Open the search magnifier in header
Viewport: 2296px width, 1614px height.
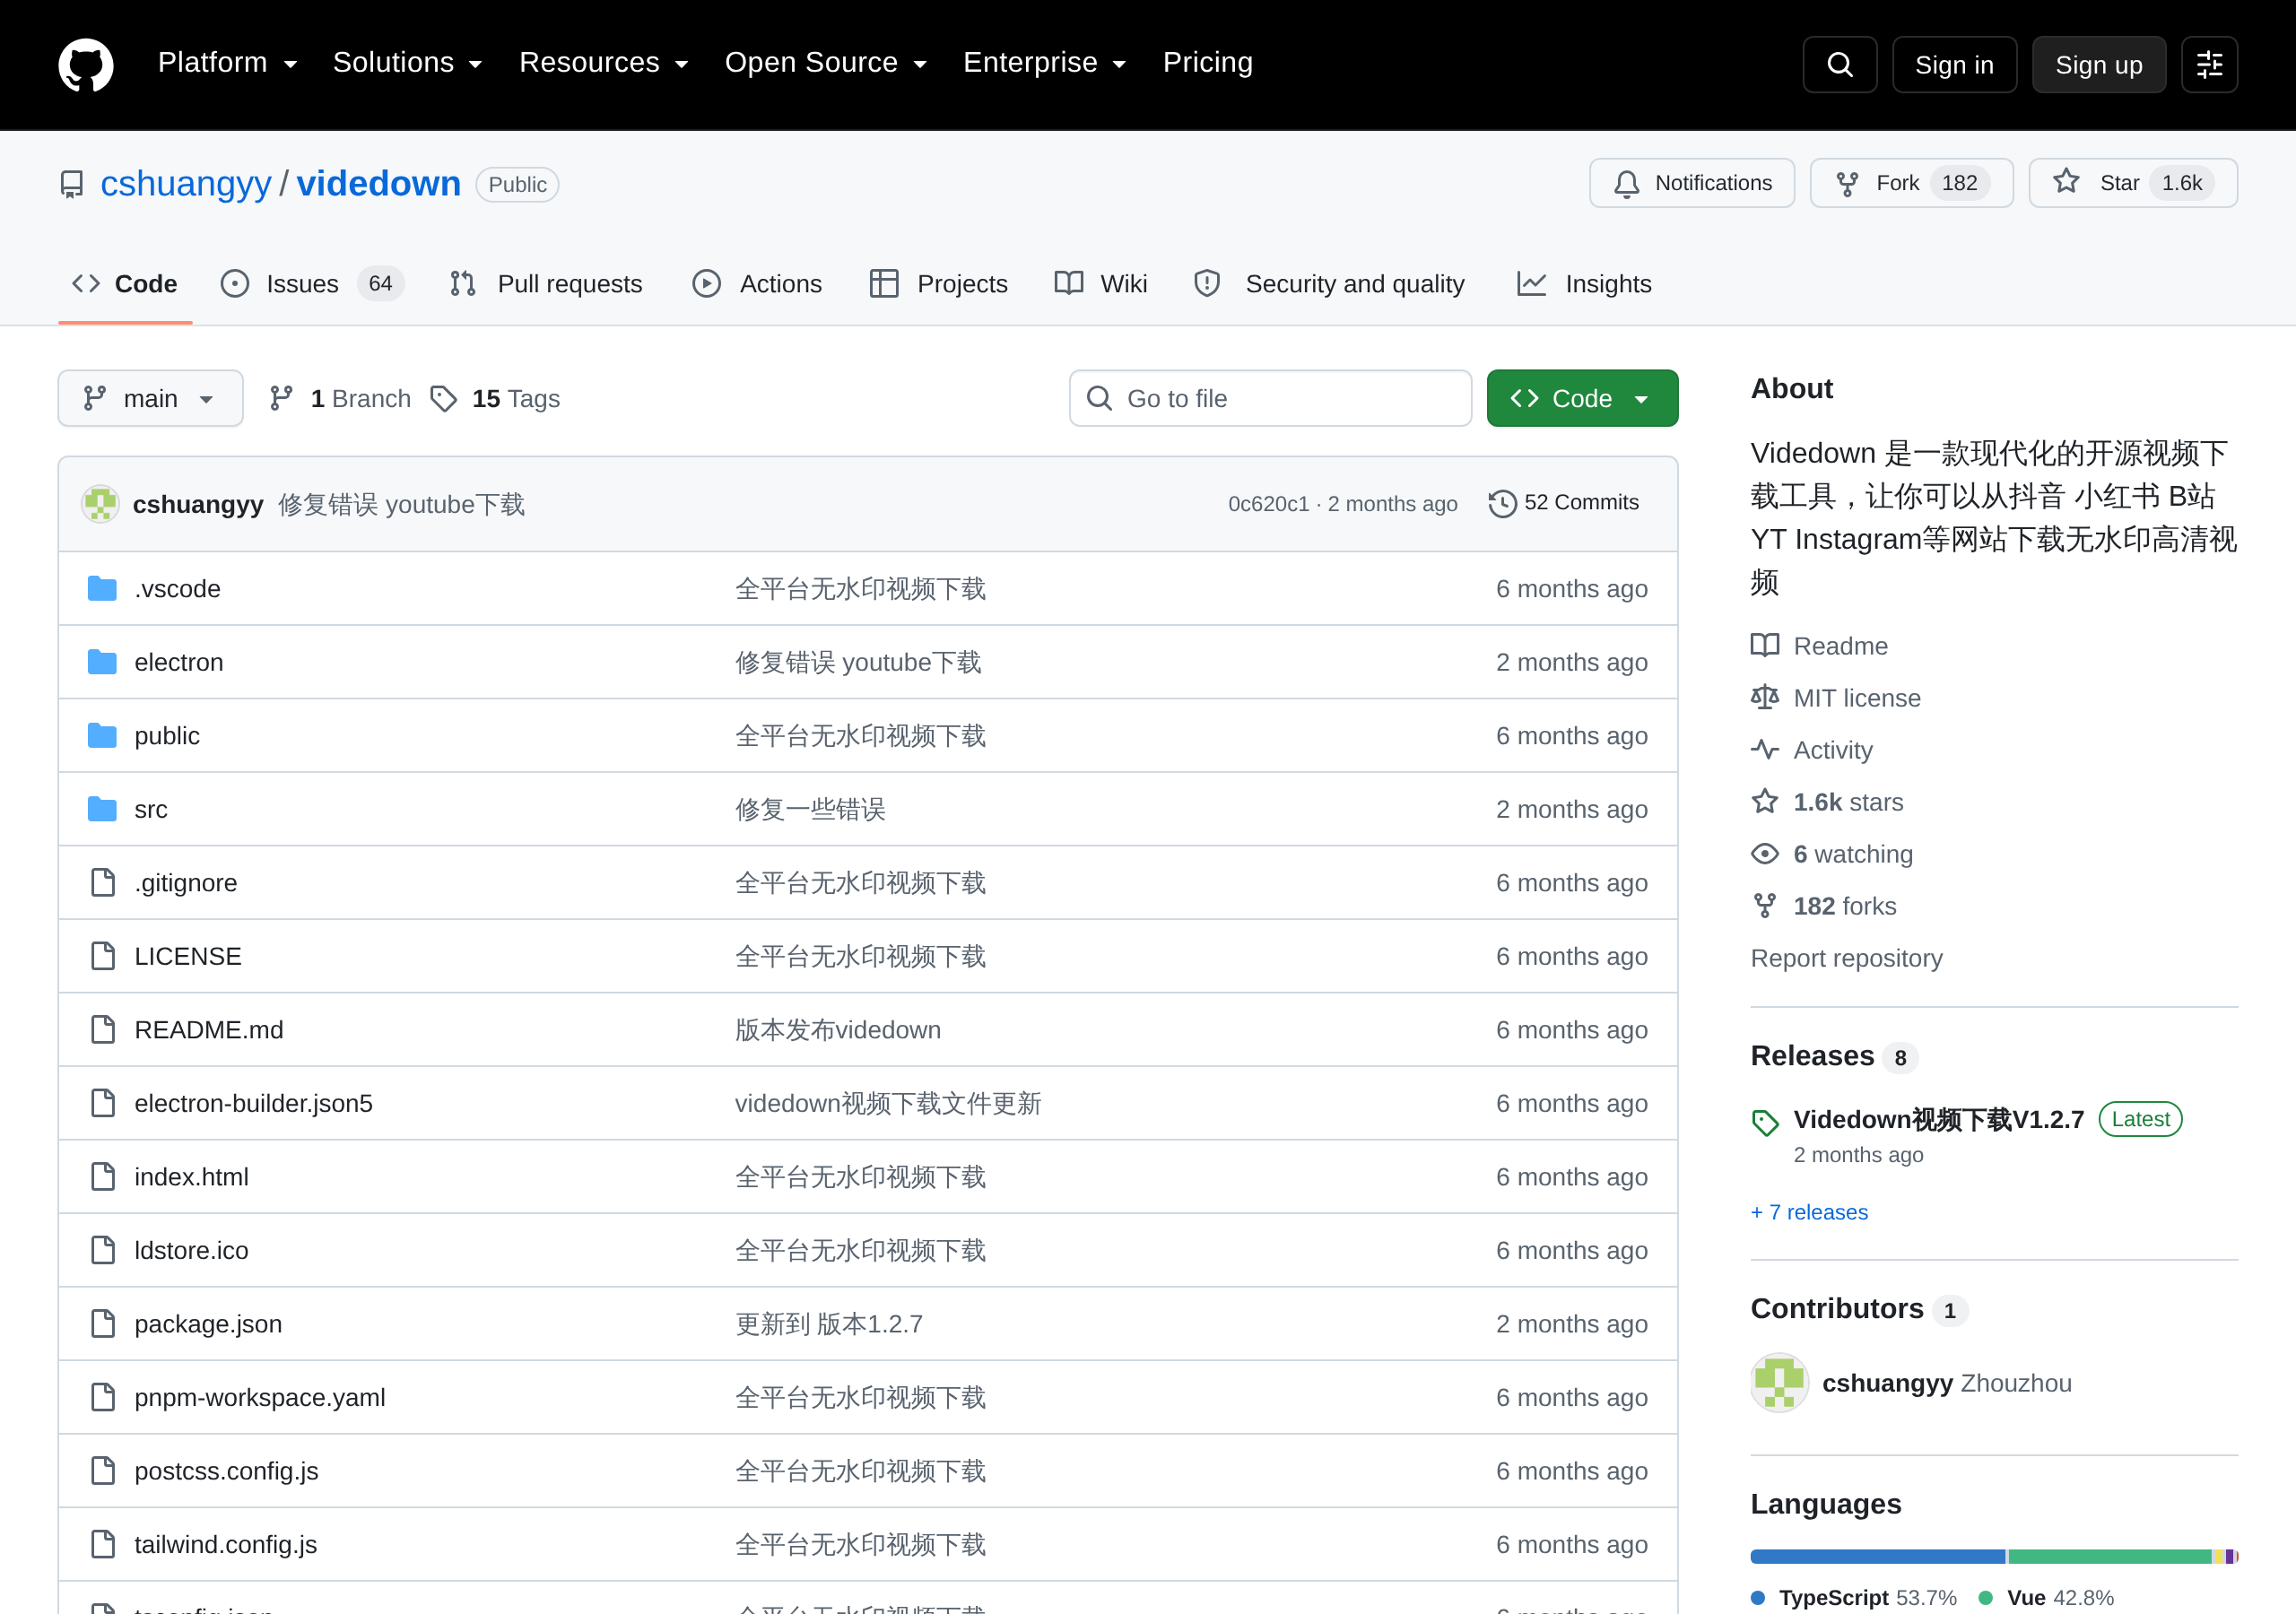(x=1839, y=65)
